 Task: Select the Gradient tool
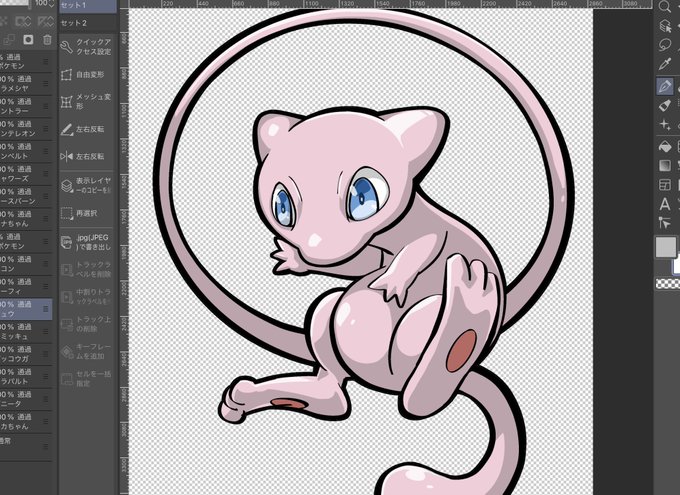(664, 166)
